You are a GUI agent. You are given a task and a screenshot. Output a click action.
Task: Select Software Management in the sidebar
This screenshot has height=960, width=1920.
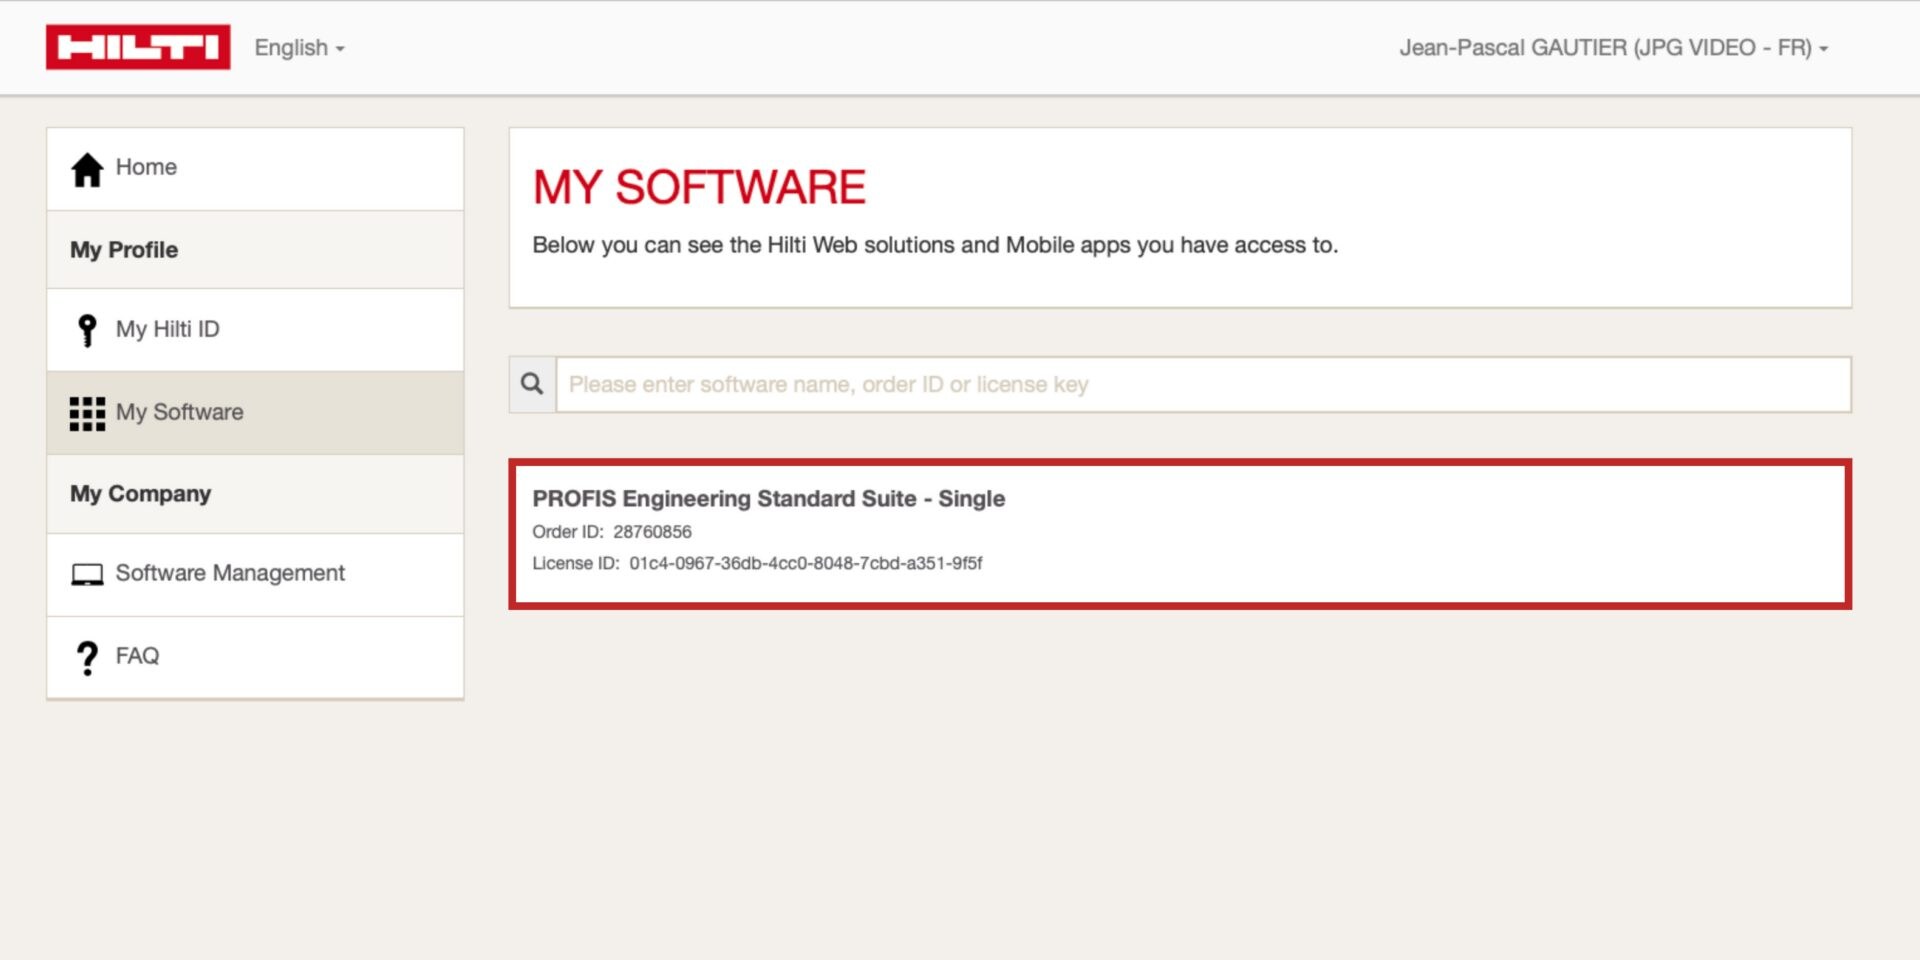pos(230,574)
